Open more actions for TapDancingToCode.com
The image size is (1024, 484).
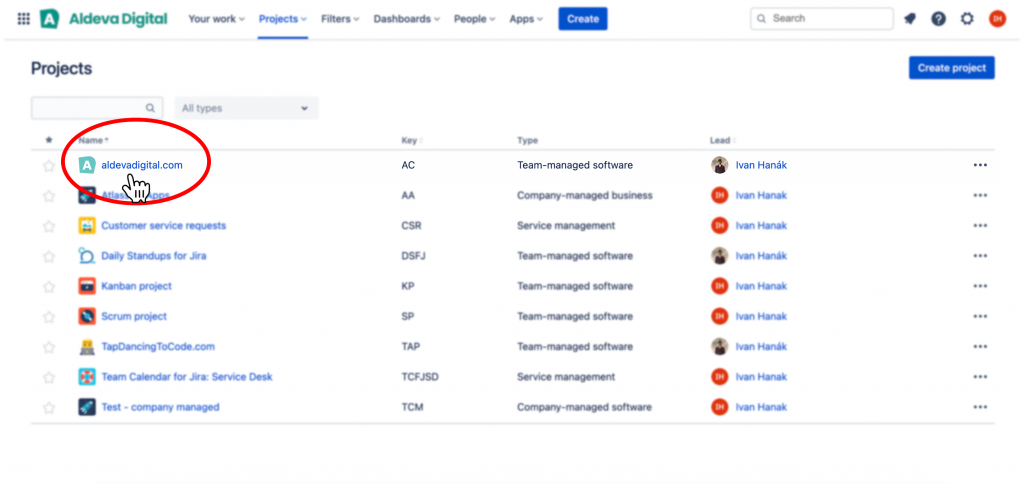click(980, 347)
